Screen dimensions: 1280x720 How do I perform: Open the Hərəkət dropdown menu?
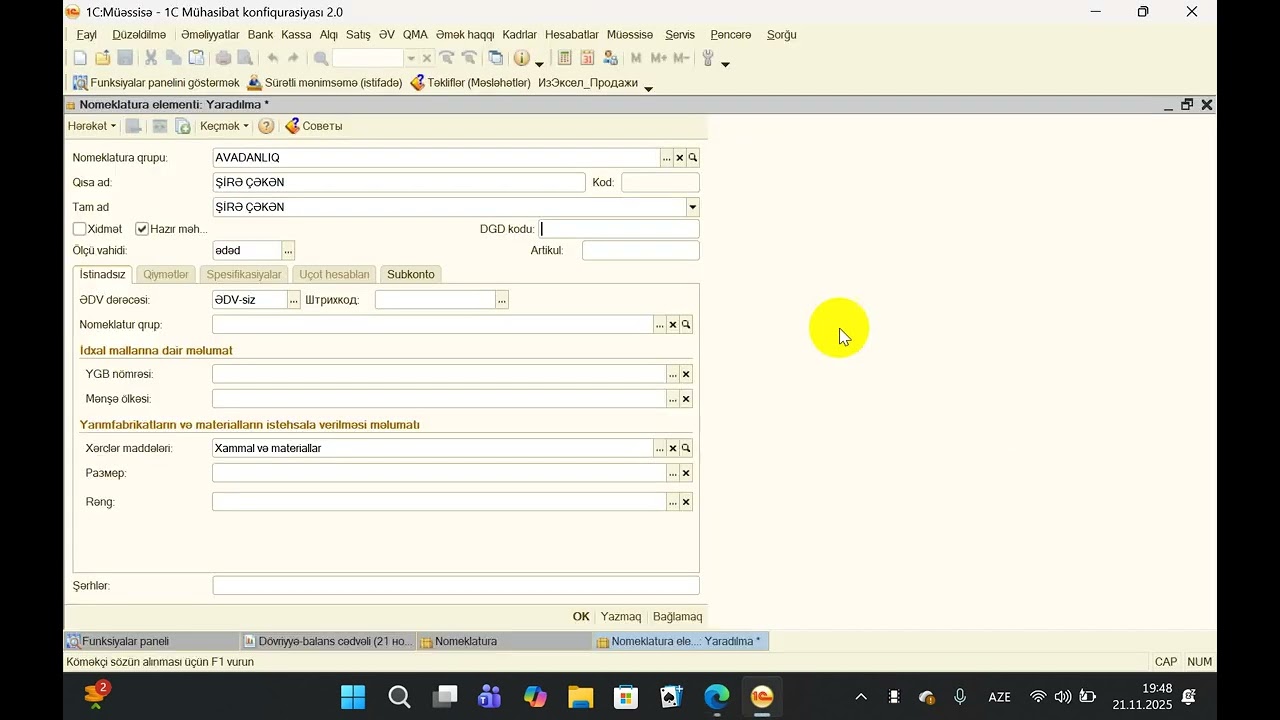[92, 126]
